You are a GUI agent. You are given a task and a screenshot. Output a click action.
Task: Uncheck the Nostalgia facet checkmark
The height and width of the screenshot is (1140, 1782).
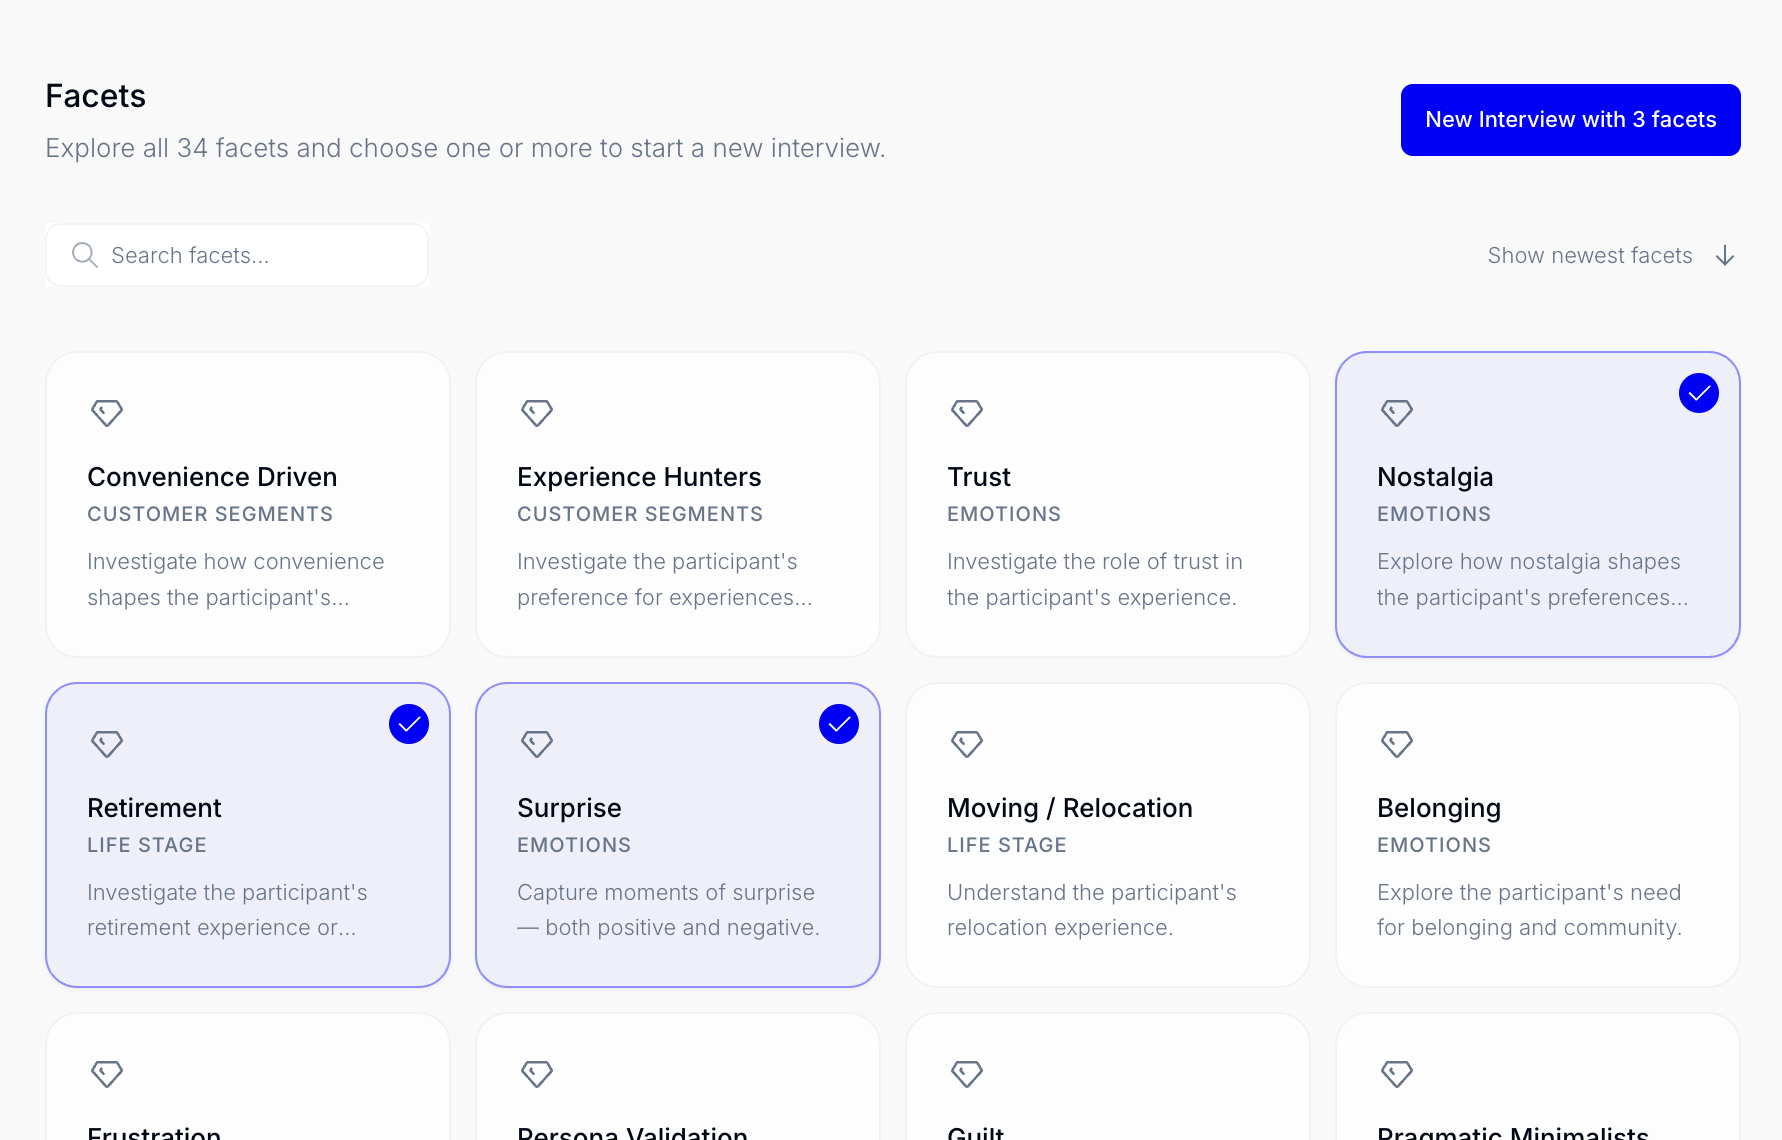click(x=1698, y=393)
